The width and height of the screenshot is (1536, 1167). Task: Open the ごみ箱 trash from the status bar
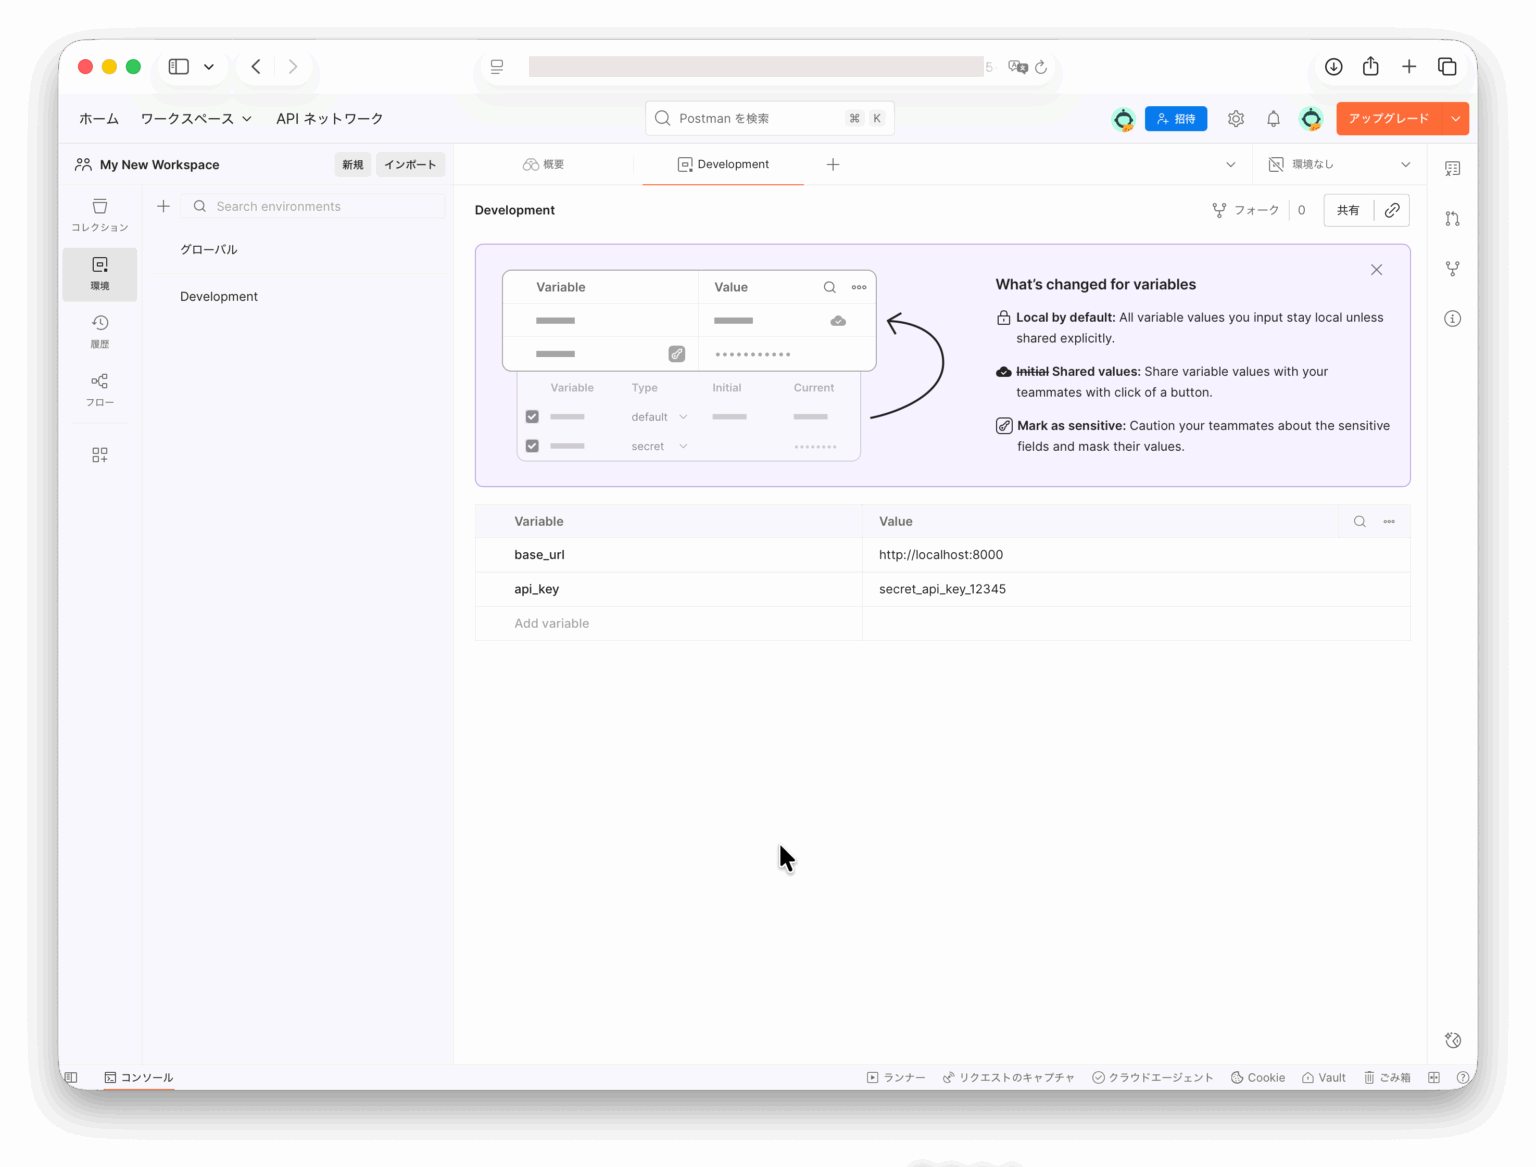1387,1077
